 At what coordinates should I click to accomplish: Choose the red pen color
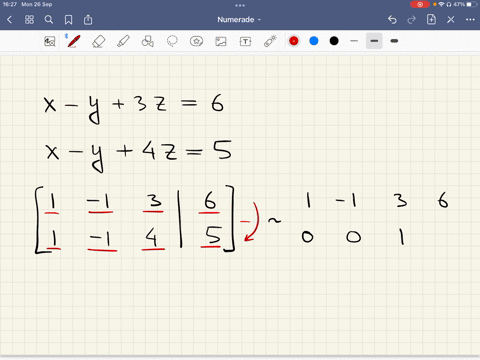coord(294,41)
